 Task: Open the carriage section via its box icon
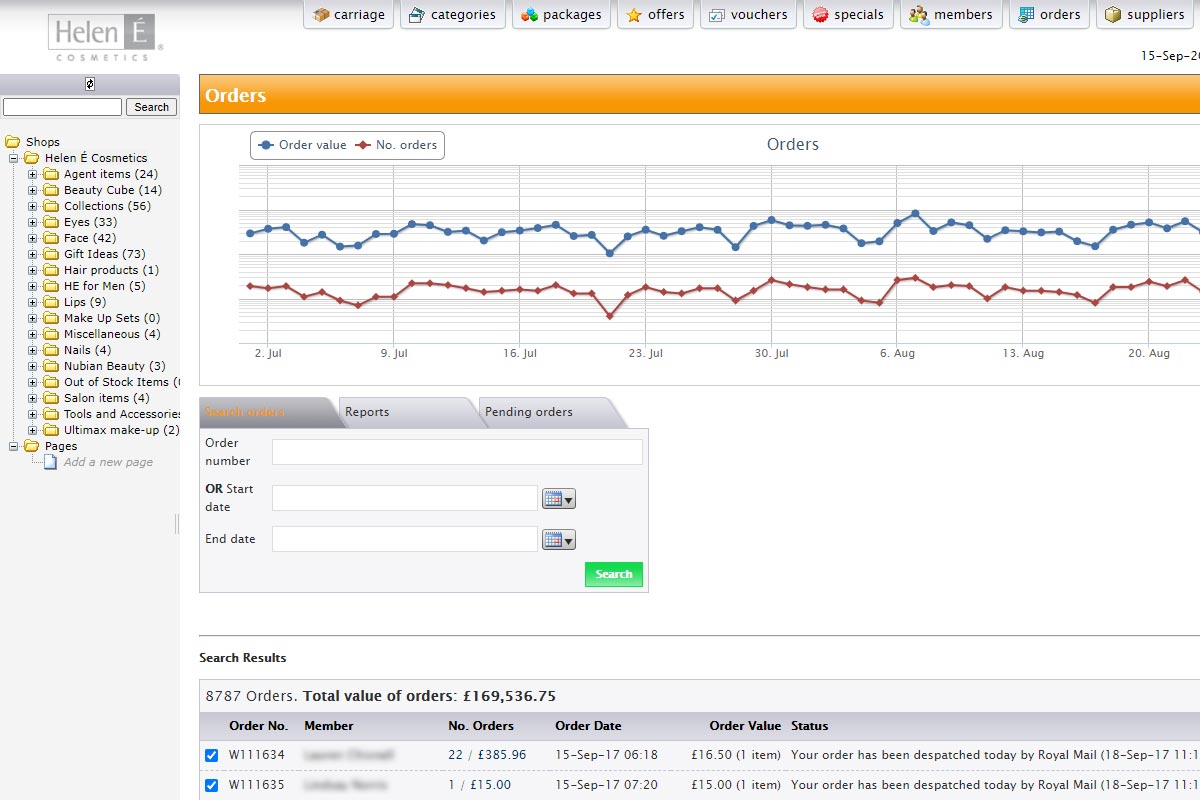tap(321, 15)
